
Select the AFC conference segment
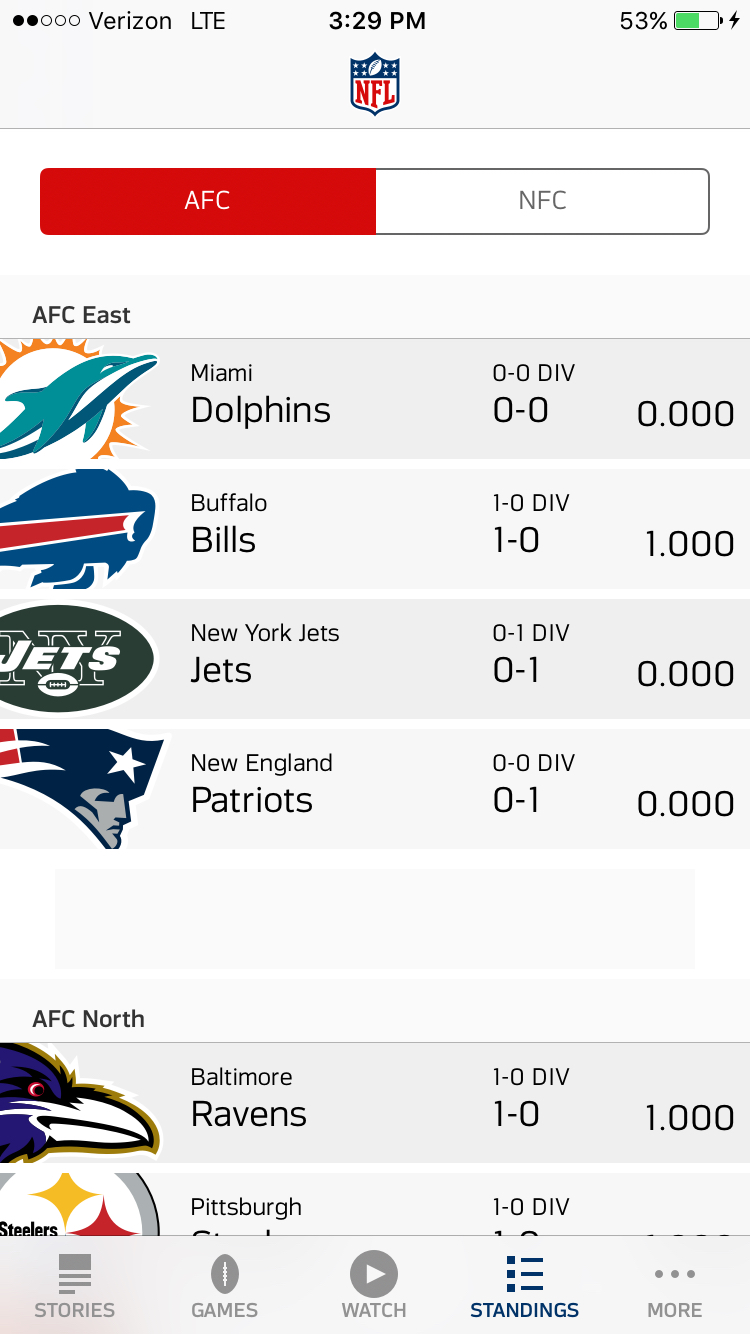(x=208, y=201)
